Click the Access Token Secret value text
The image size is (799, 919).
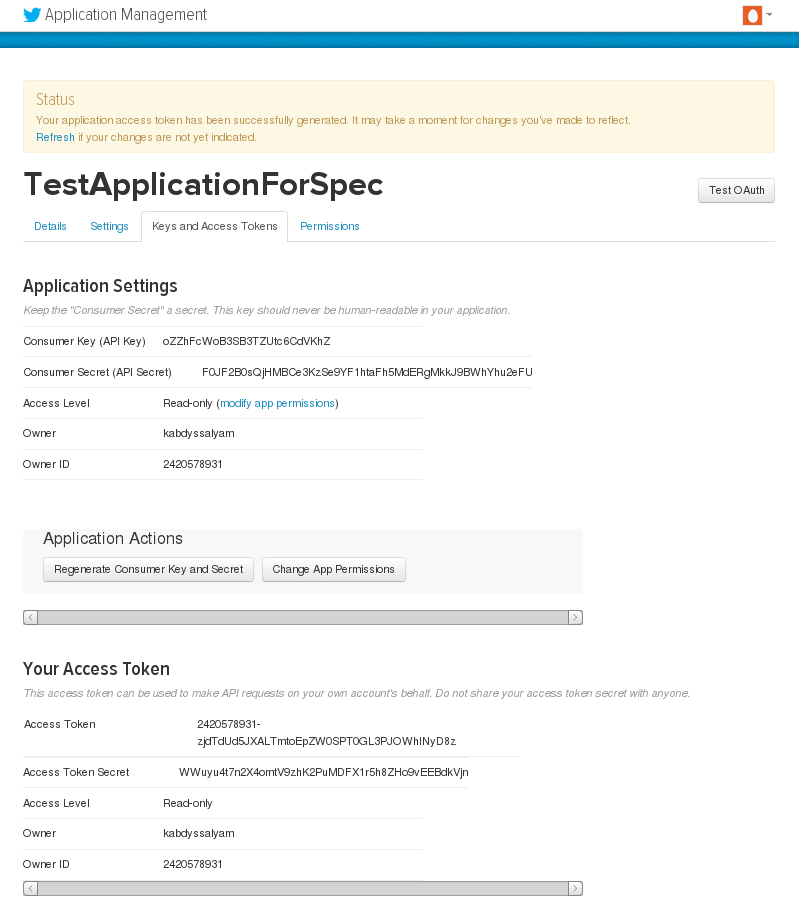point(323,772)
